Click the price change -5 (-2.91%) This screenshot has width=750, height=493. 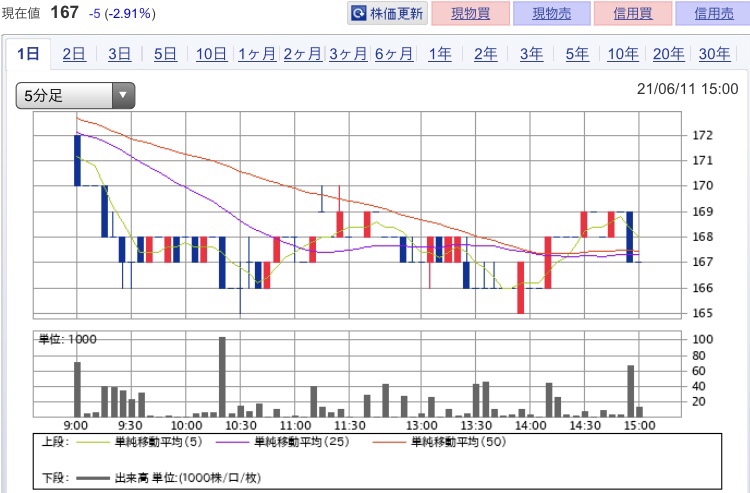pos(122,13)
